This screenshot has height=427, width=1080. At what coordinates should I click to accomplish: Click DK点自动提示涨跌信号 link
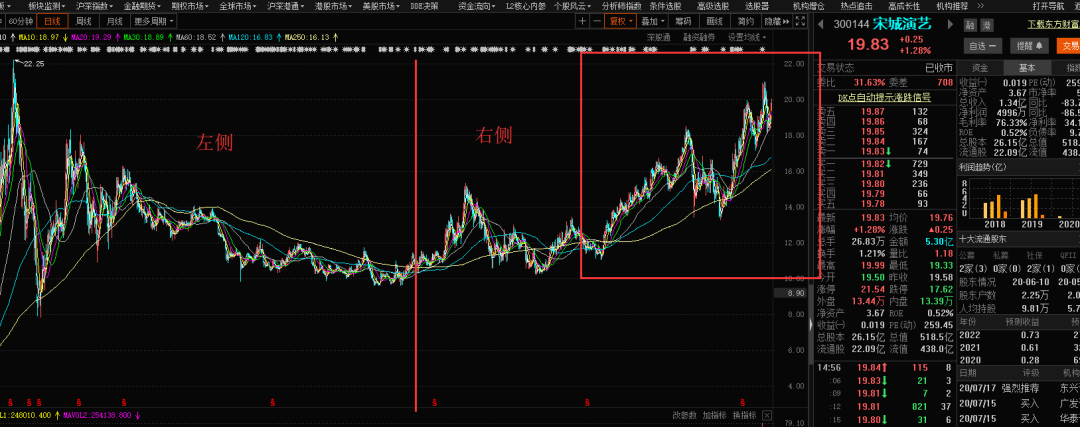[x=884, y=98]
